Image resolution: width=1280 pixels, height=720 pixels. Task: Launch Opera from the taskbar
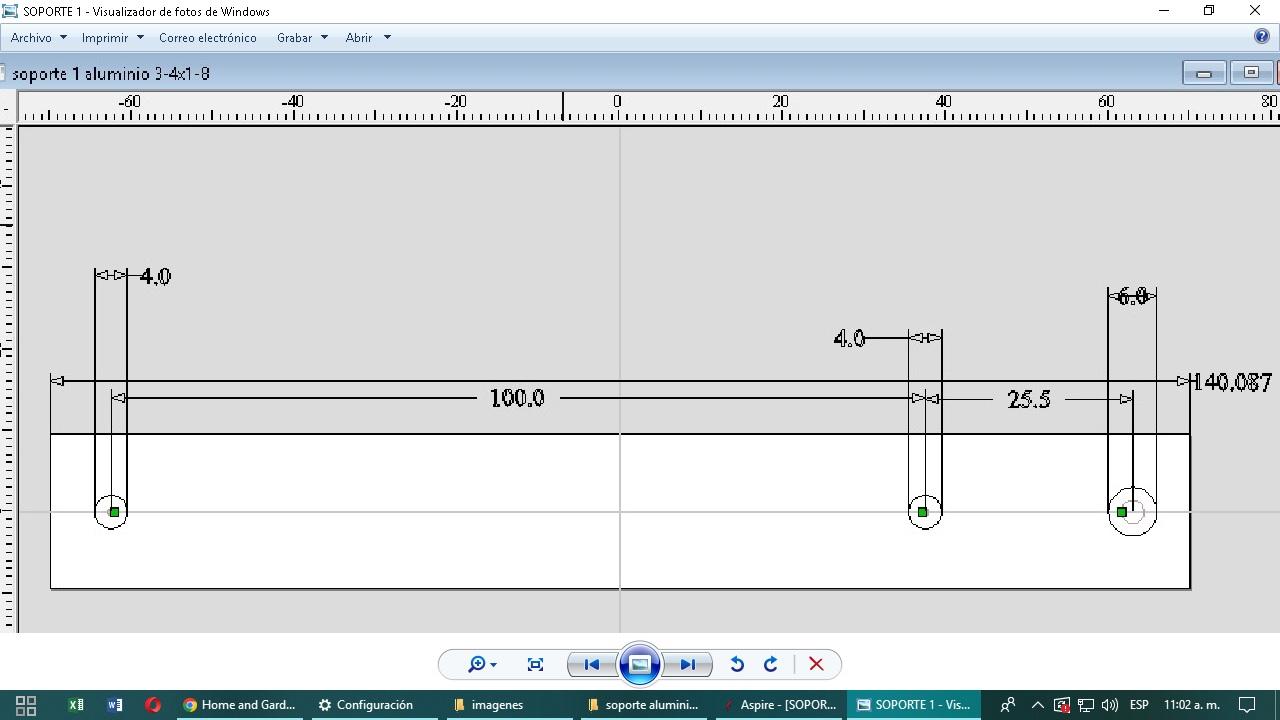[153, 705]
